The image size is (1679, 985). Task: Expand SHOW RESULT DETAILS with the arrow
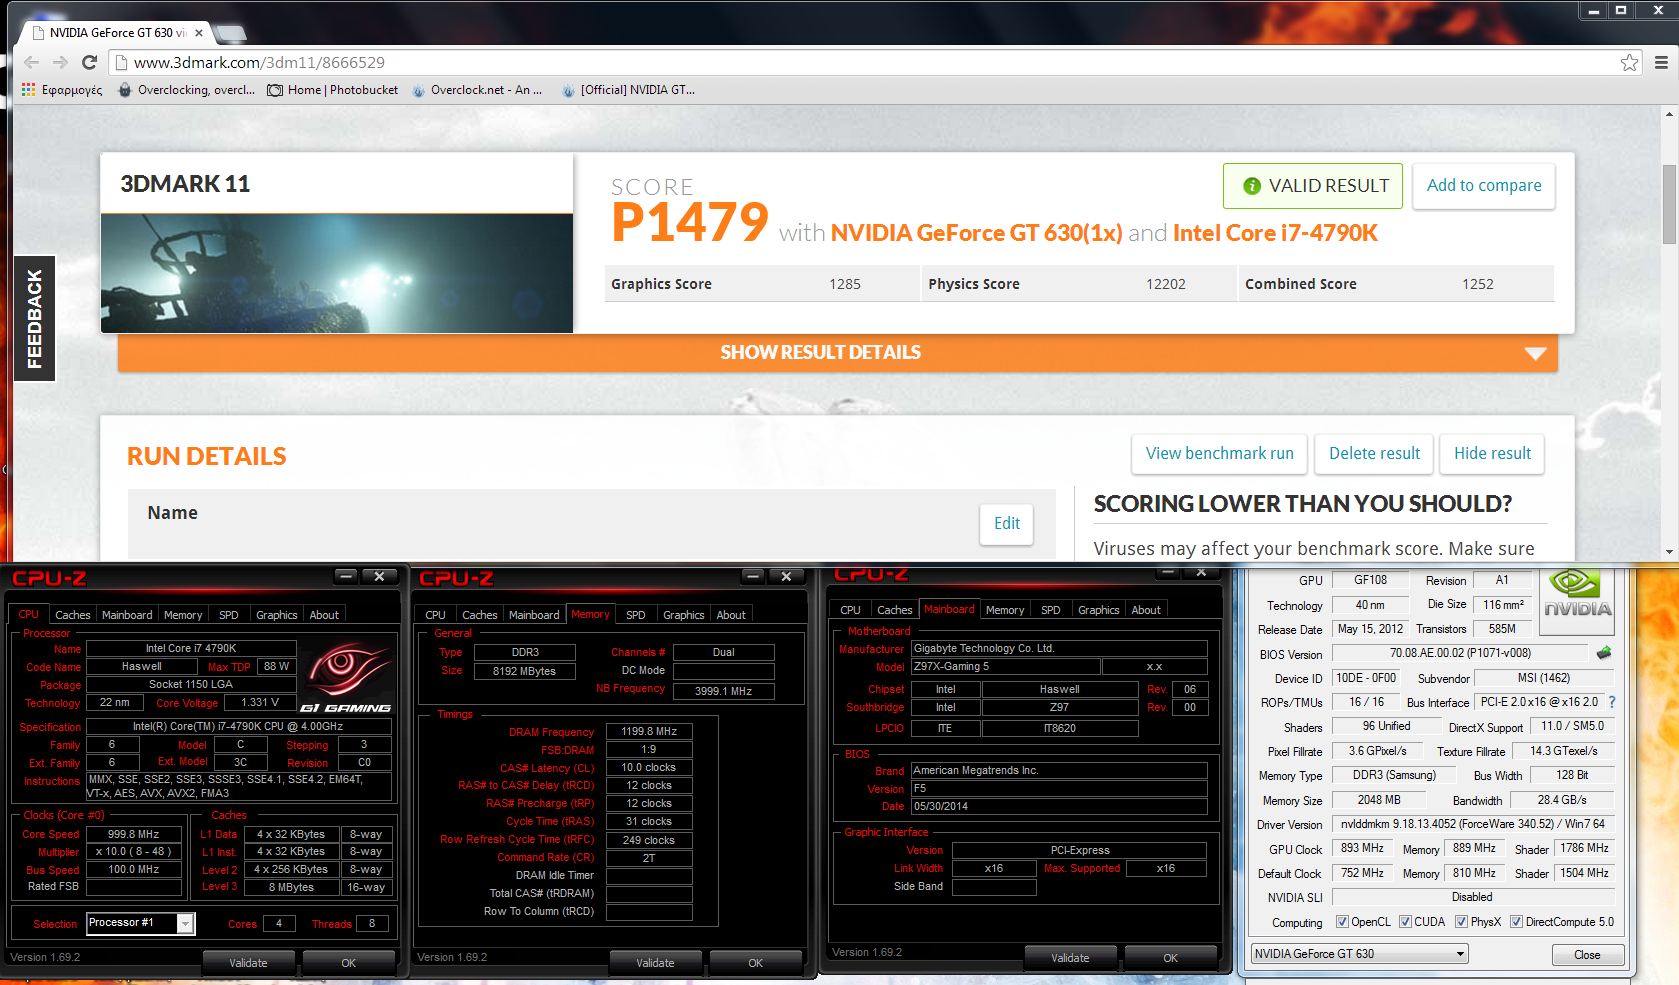pyautogui.click(x=1535, y=353)
